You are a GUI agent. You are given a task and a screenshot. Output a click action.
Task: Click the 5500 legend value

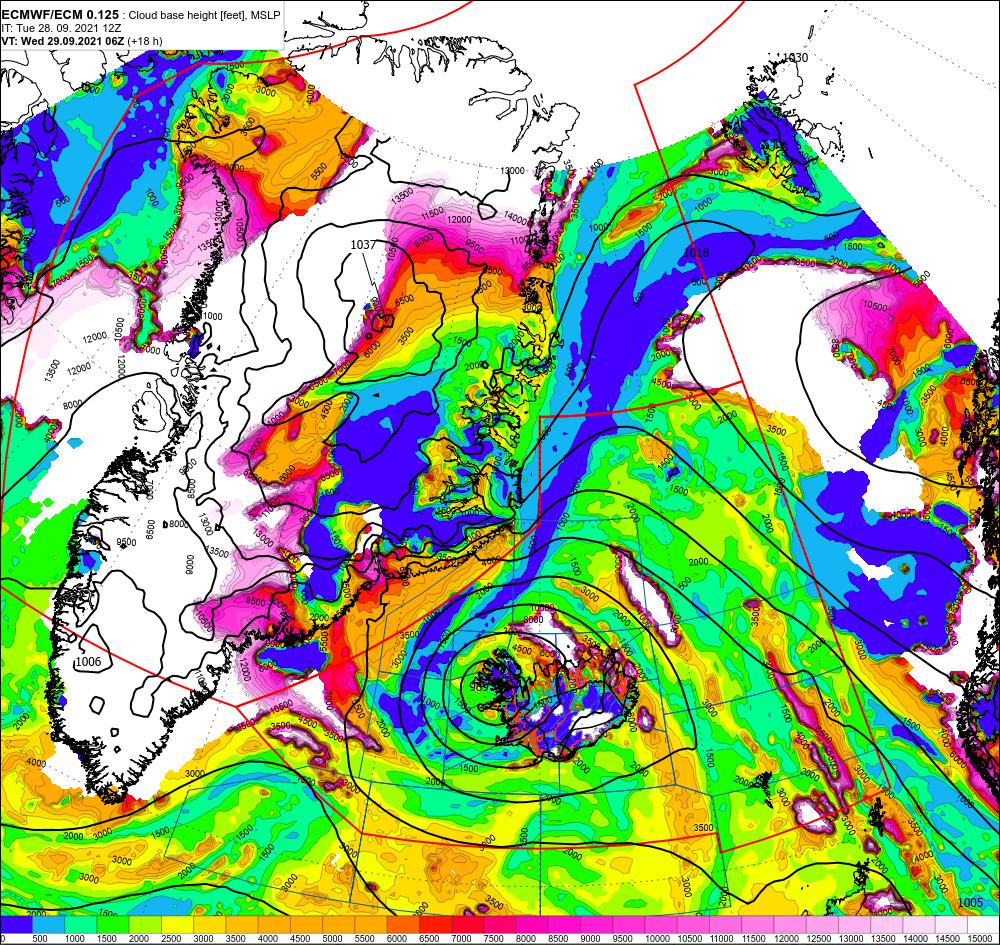[365, 939]
